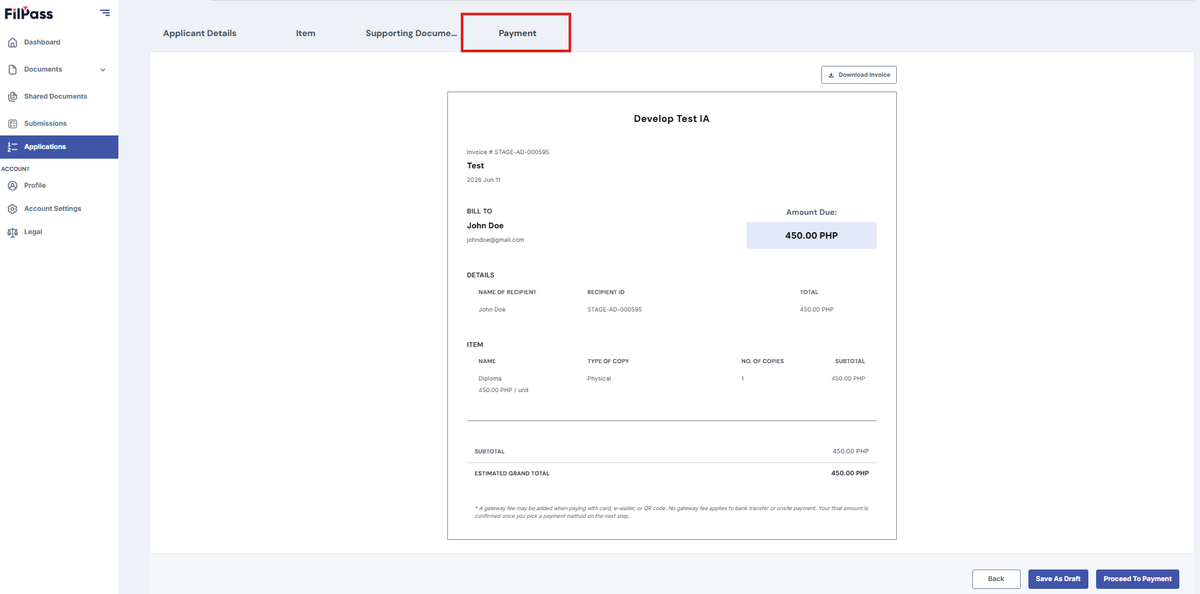The width and height of the screenshot is (1200, 594).
Task: Switch to Item tab
Action: (306, 33)
